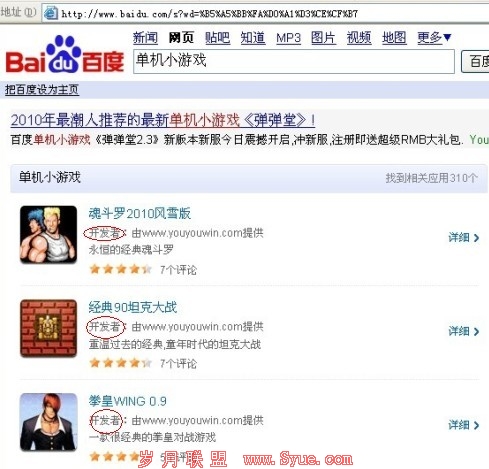Click the star rating of 经典90坦克大战
The image size is (489, 469).
coord(121,363)
